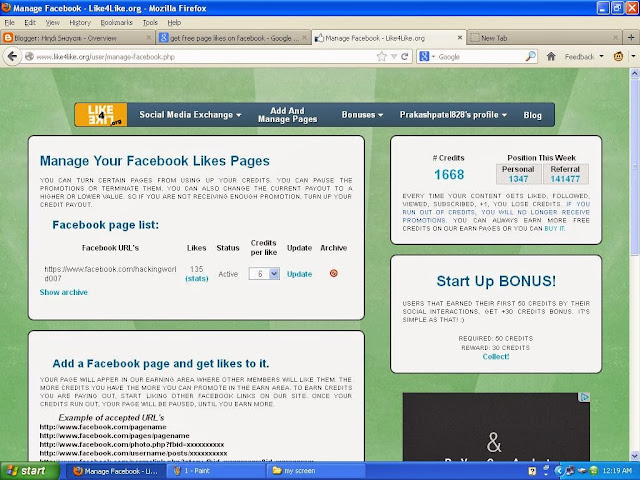Viewport: 640px width, 480px height.
Task: Open the Bookmarks menu
Action: pos(116,22)
